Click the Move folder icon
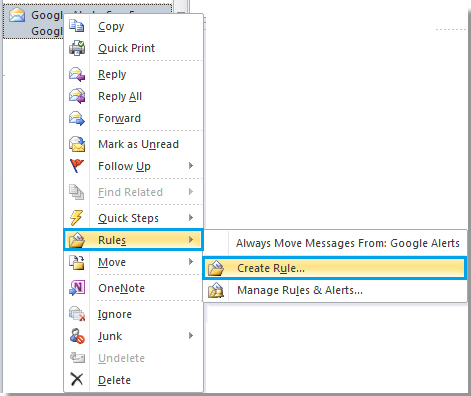471x396 pixels. pos(77,262)
